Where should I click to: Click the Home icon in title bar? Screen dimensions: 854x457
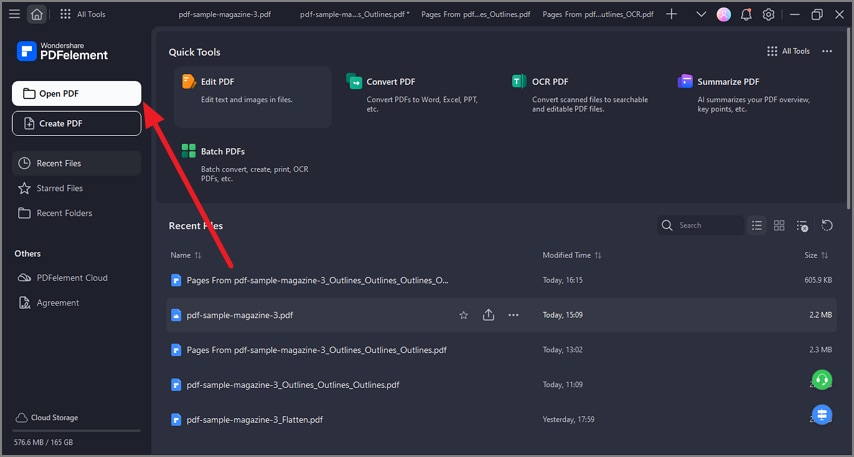pyautogui.click(x=37, y=15)
